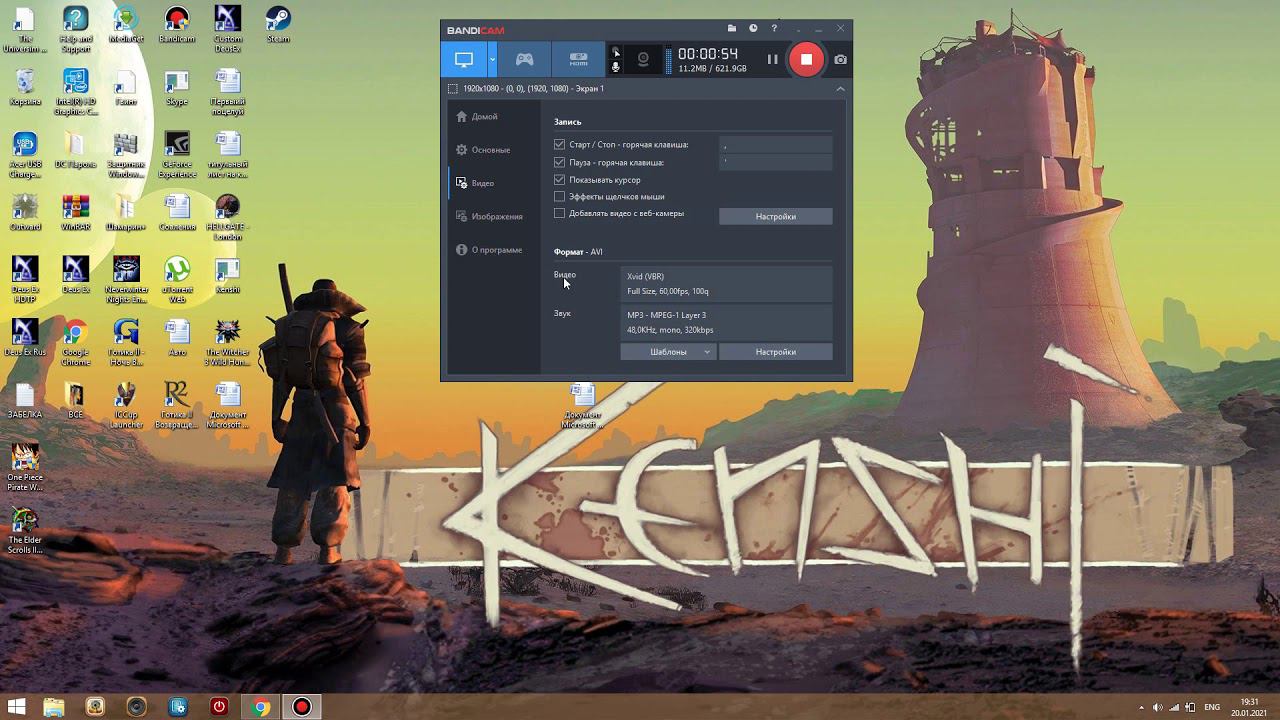Open MediaGet desktop icon
The width and height of the screenshot is (1280, 720).
point(126,25)
